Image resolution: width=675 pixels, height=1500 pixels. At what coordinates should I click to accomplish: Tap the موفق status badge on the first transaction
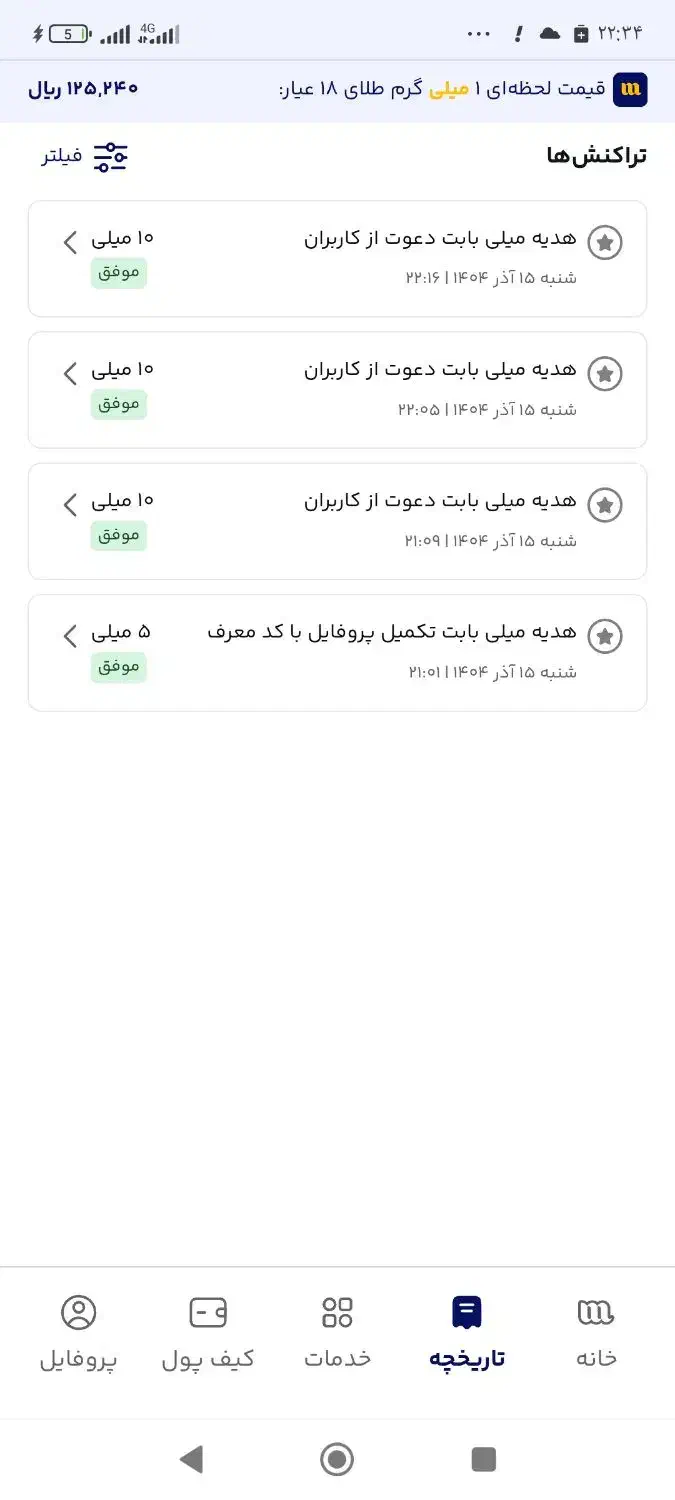[118, 273]
